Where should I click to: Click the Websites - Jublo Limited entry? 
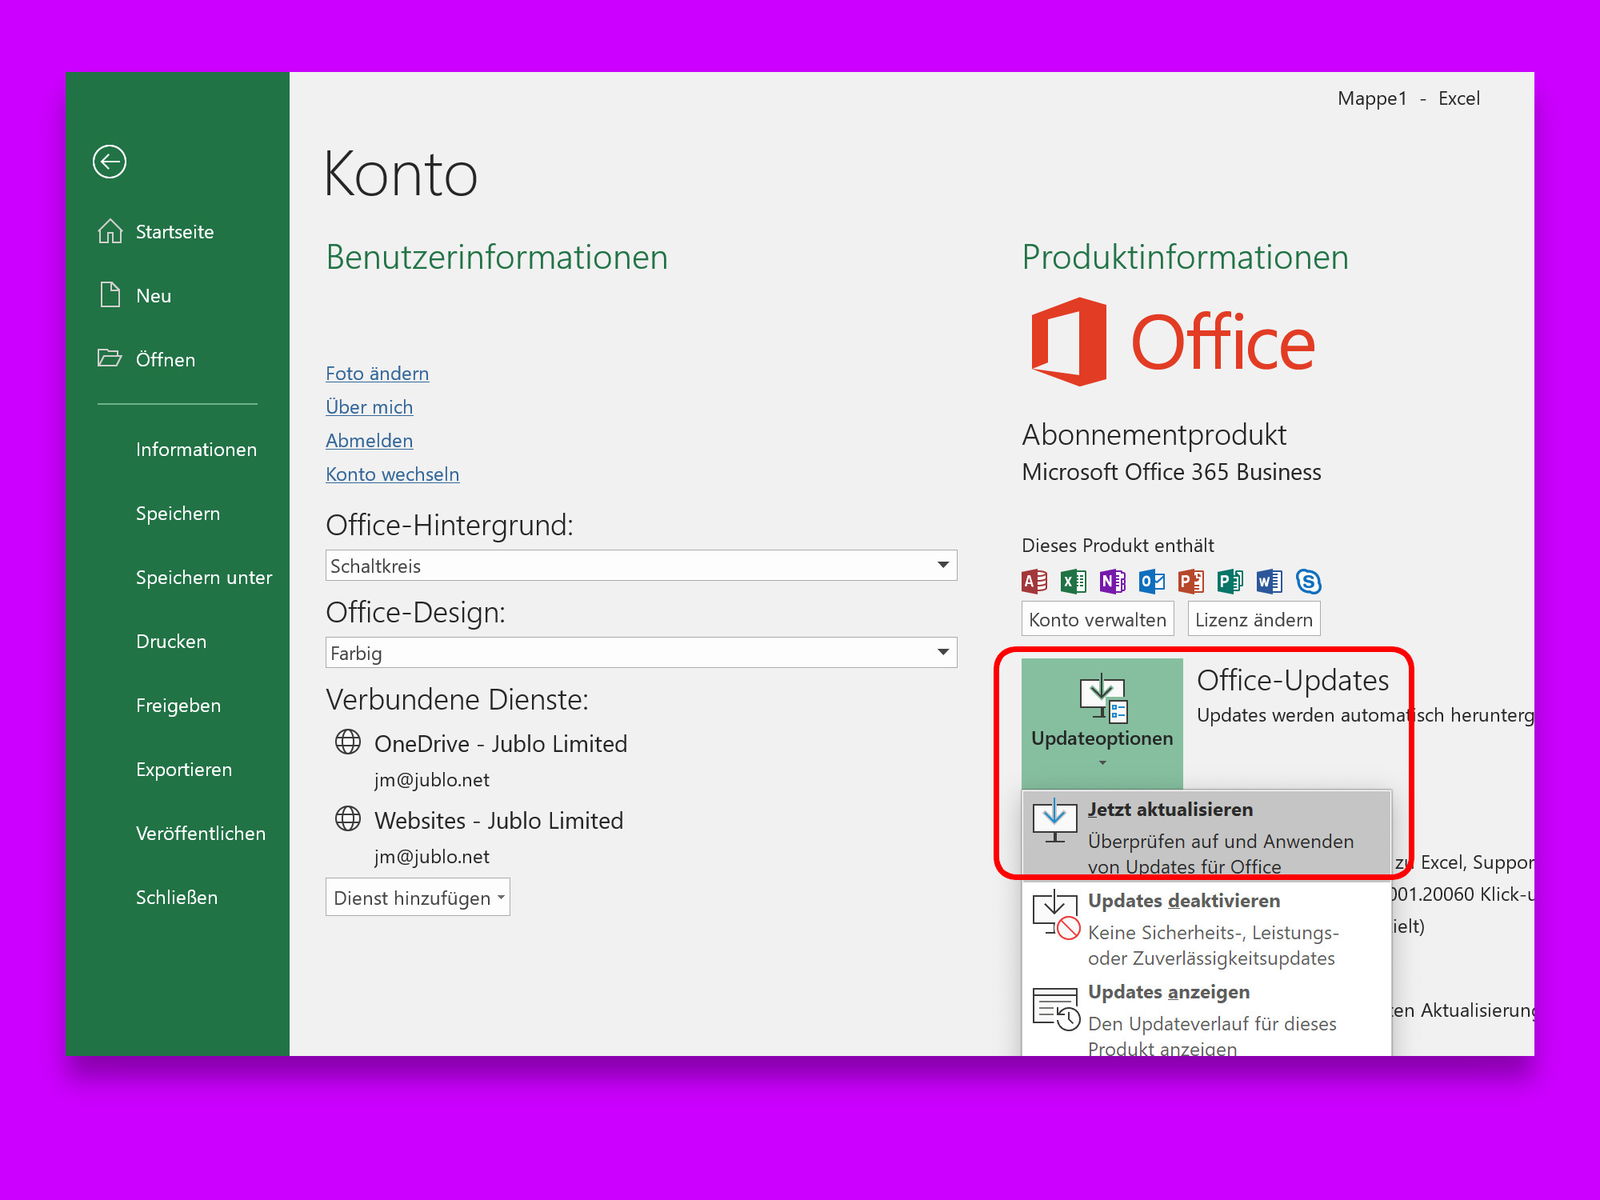click(499, 820)
